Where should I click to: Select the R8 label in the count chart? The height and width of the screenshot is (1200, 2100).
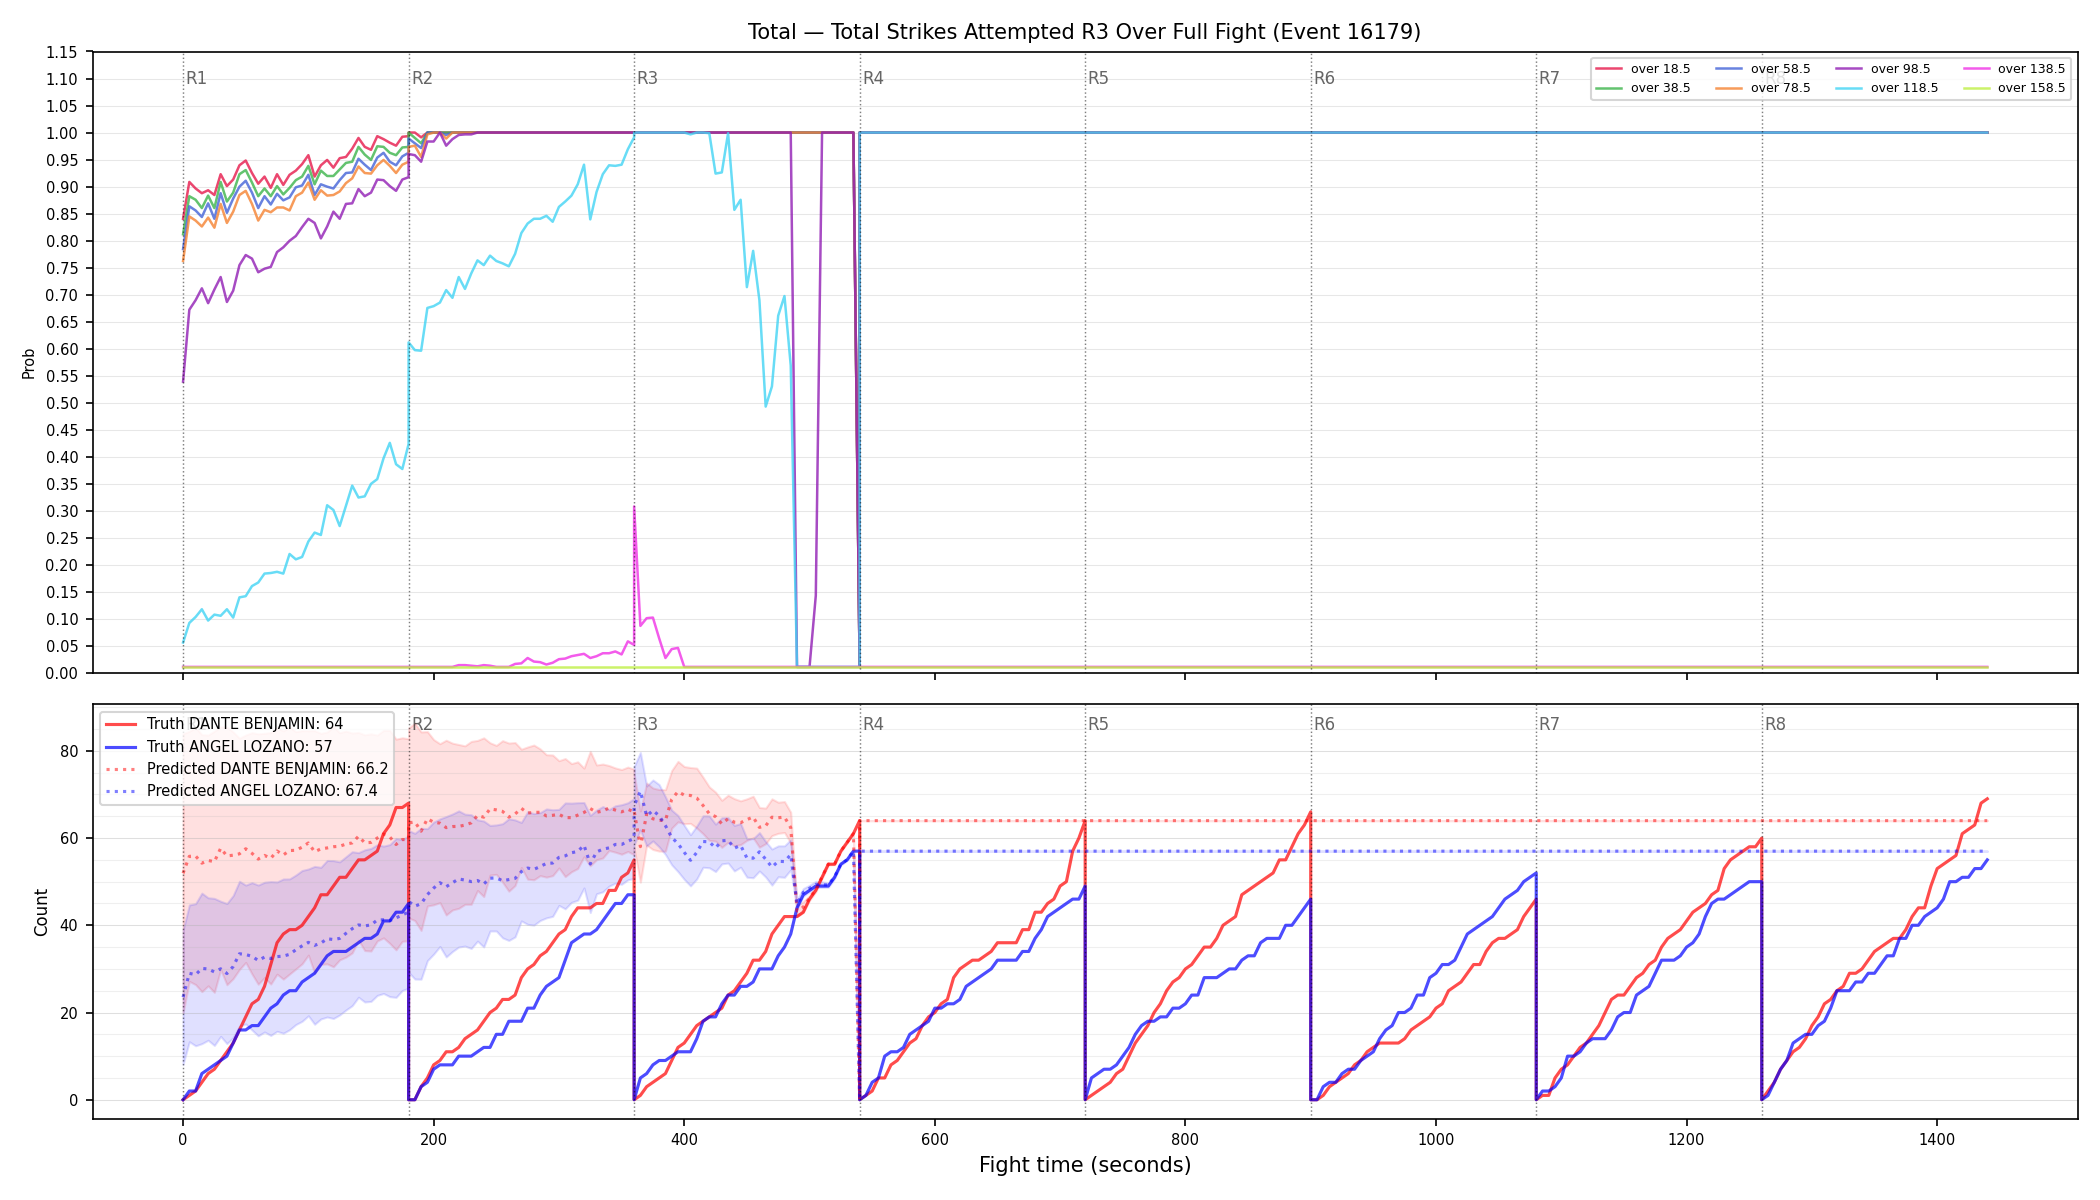click(1776, 724)
